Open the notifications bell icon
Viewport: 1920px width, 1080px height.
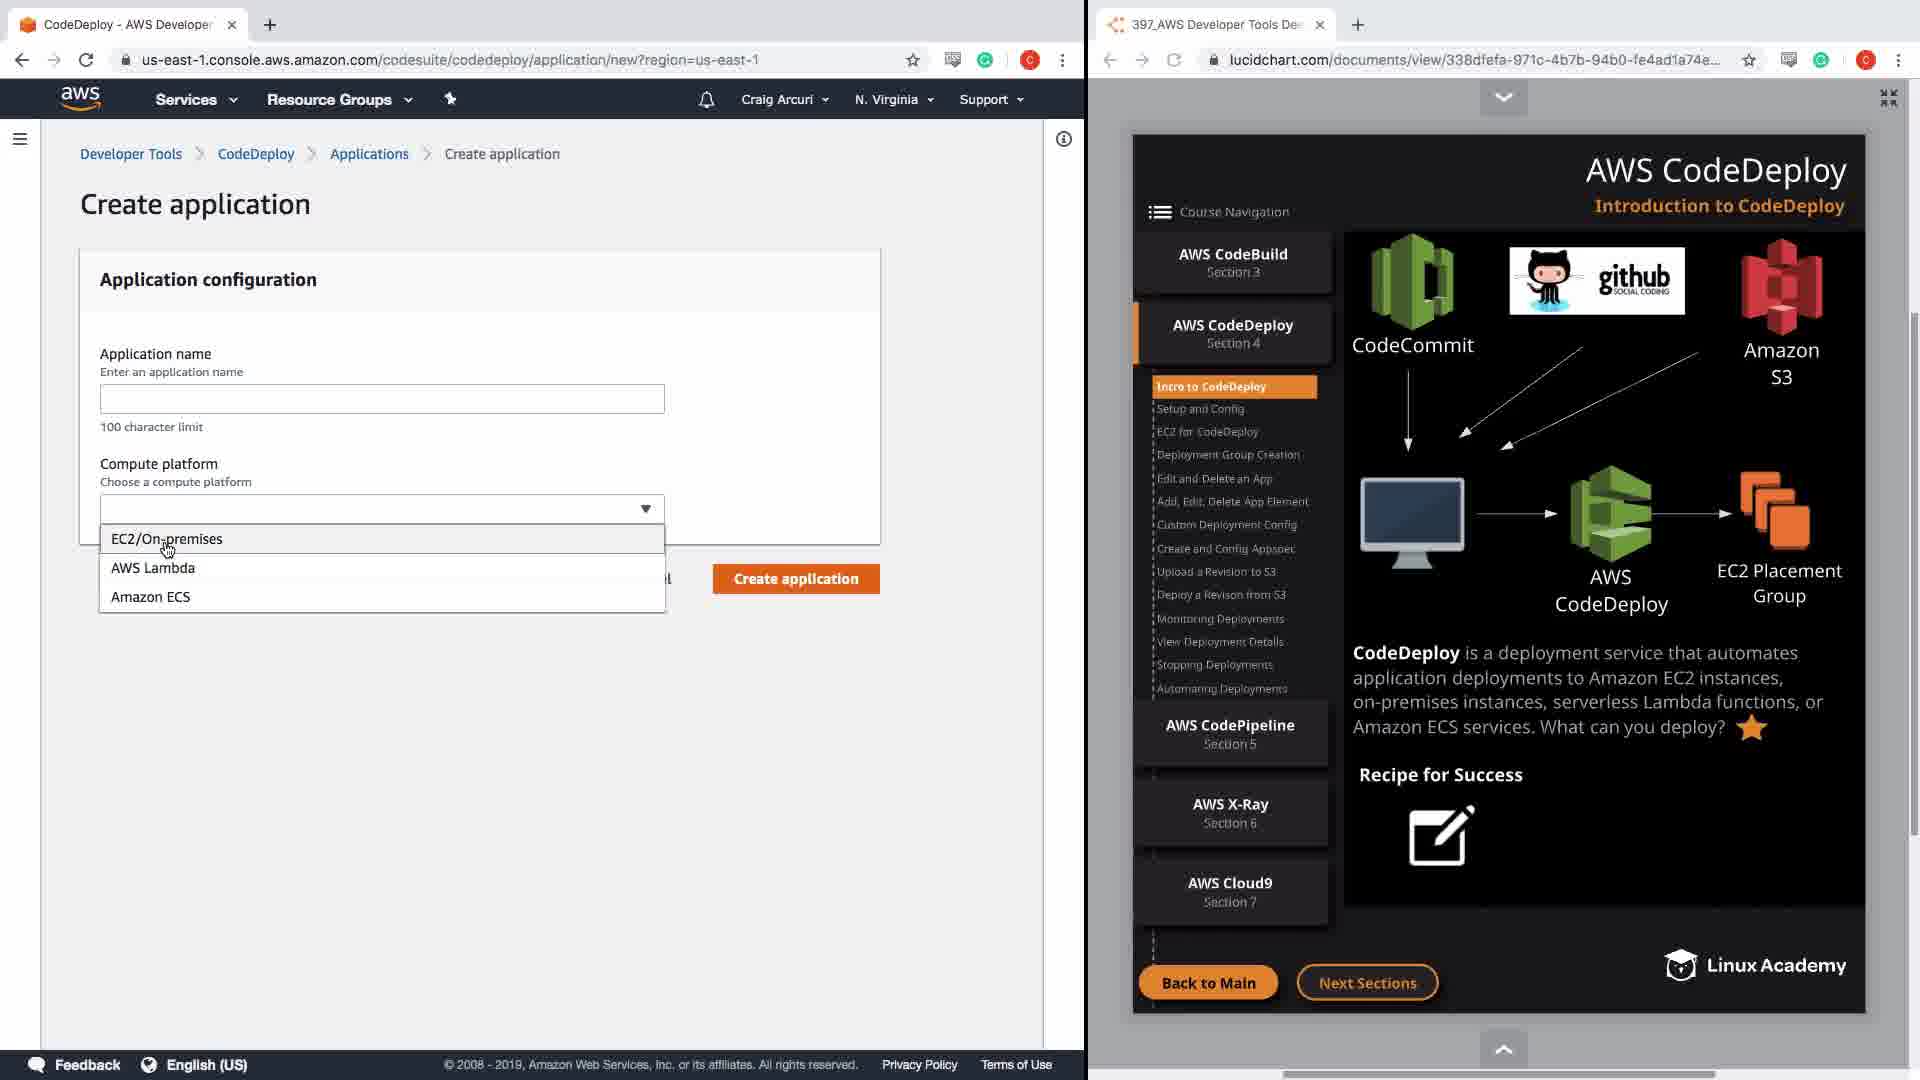pos(706,100)
